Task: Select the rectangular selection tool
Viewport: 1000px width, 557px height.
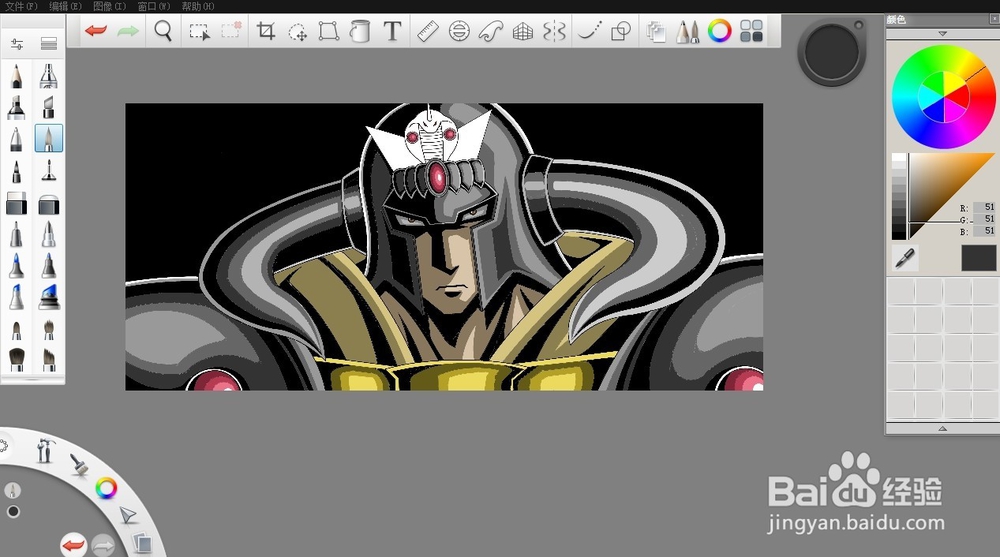Action: 199,31
